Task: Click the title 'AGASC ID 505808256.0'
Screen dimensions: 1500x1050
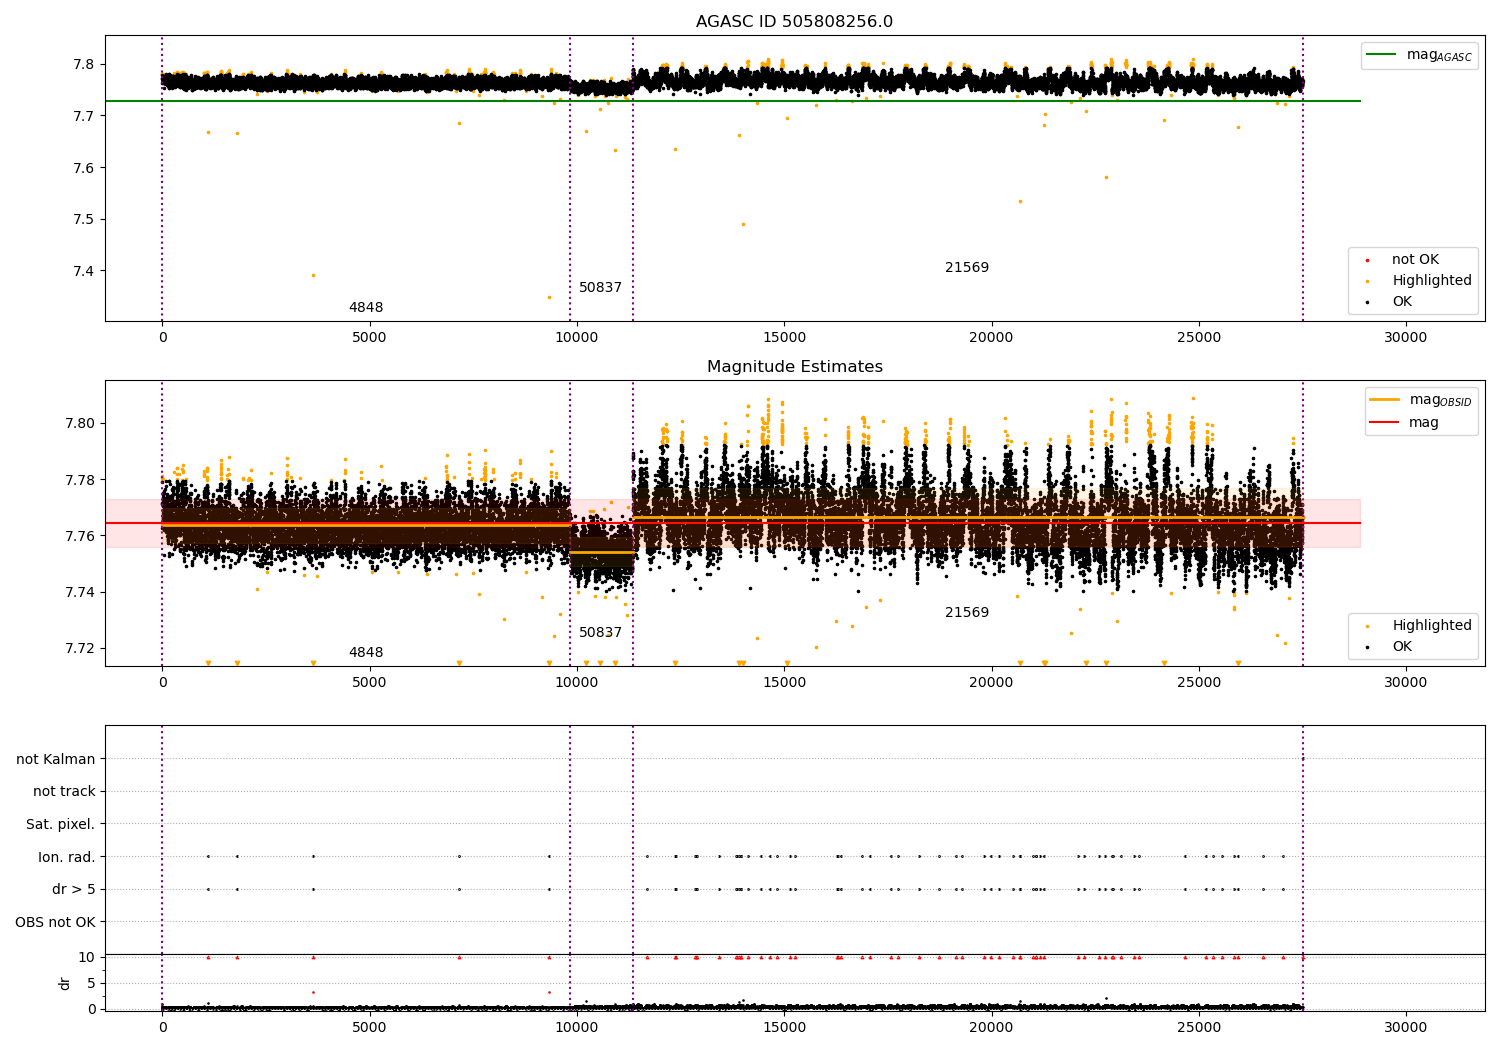Action: tap(794, 22)
